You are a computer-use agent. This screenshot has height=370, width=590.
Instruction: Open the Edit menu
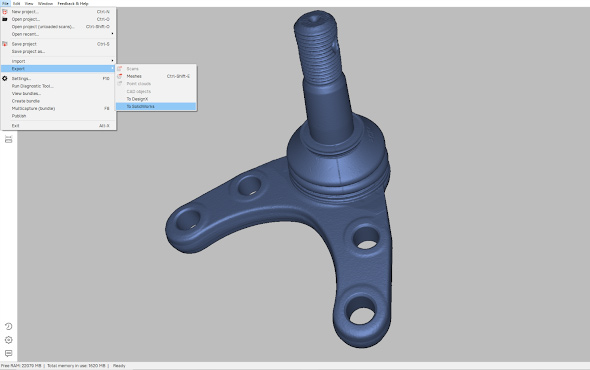tap(17, 3)
